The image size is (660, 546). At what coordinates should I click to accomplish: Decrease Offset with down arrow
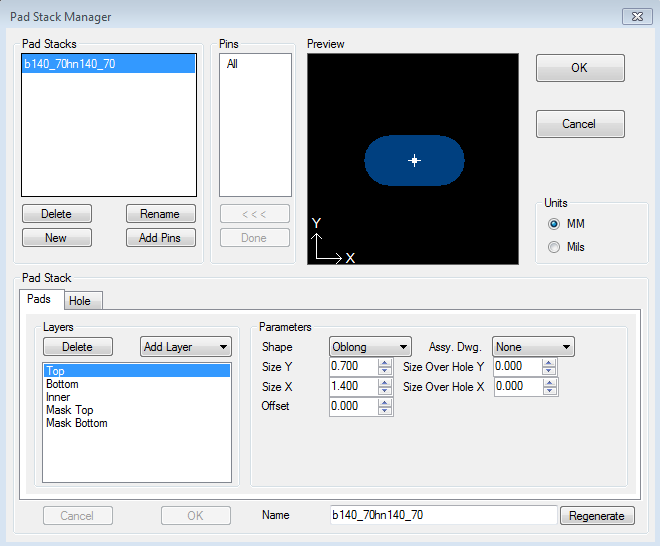(385, 411)
